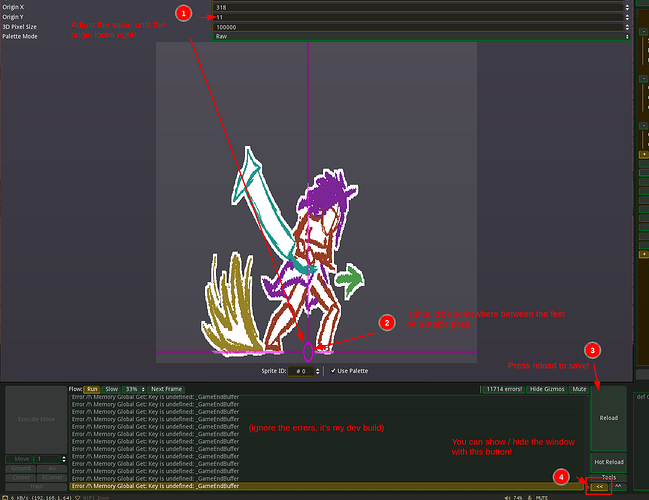Open the Tools button
This screenshot has width=649, height=500.
click(608, 477)
